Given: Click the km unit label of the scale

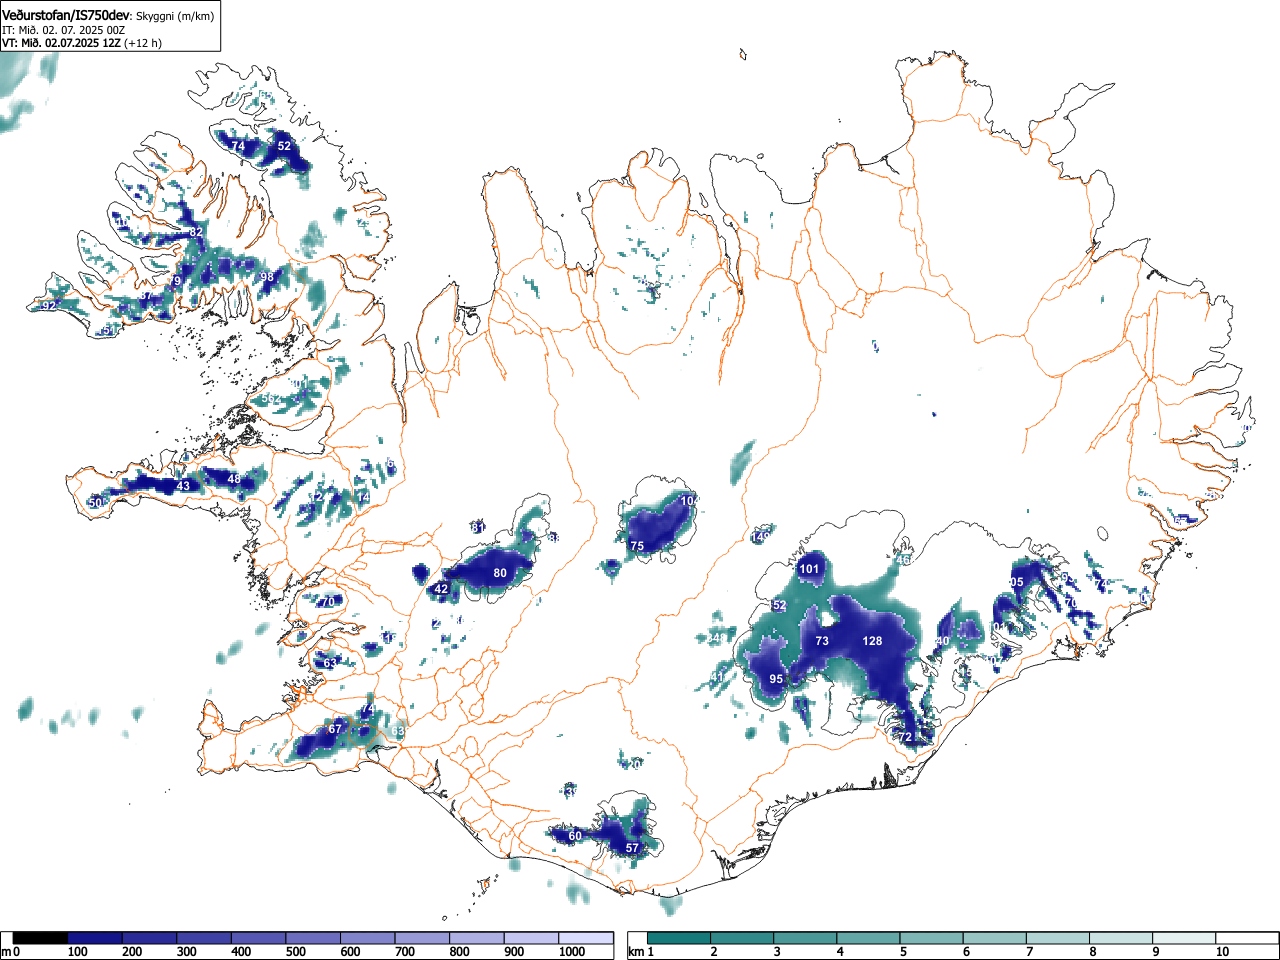Looking at the screenshot, I should pyautogui.click(x=636, y=952).
